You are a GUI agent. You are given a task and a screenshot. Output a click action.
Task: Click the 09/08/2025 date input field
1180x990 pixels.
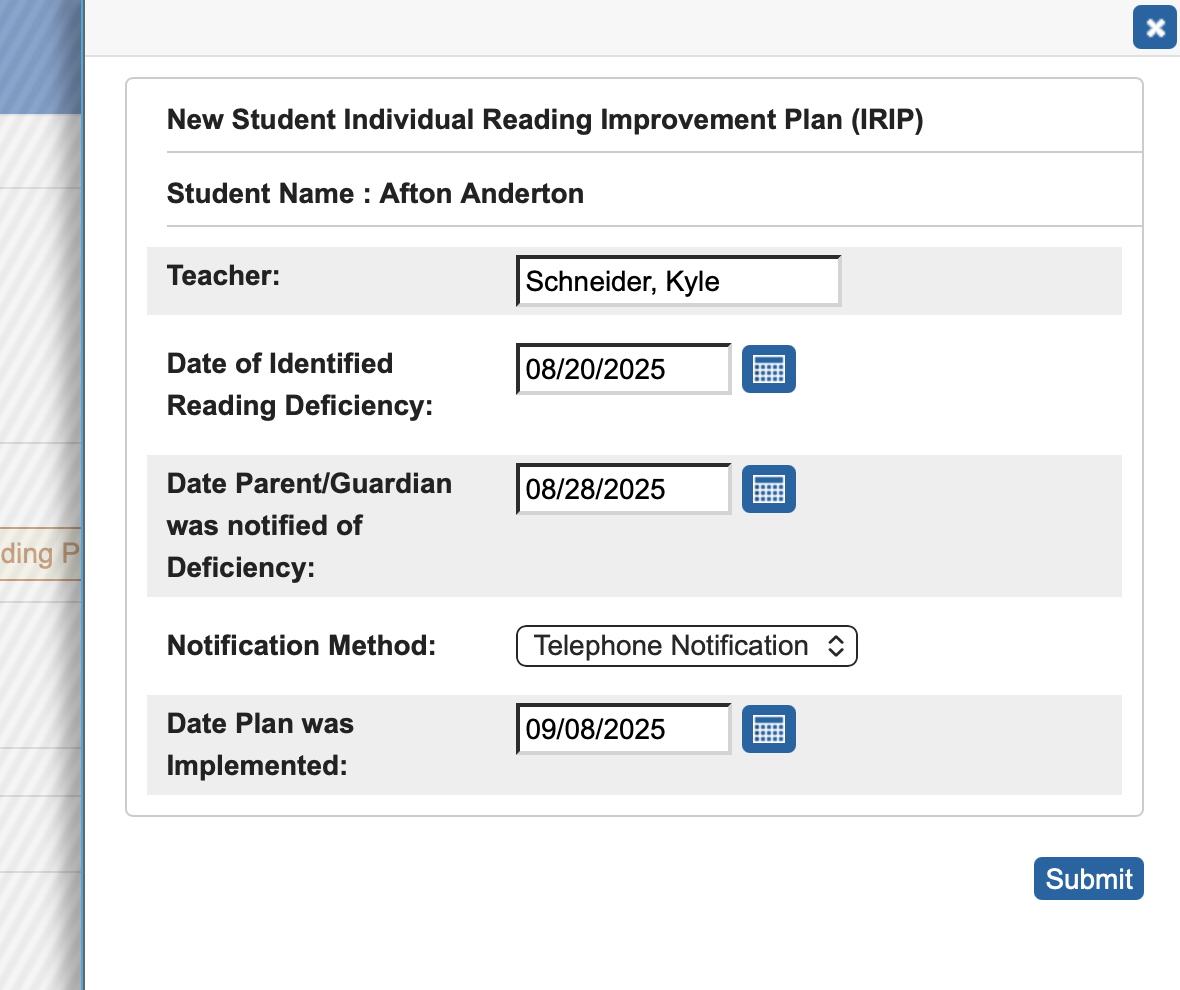622,729
